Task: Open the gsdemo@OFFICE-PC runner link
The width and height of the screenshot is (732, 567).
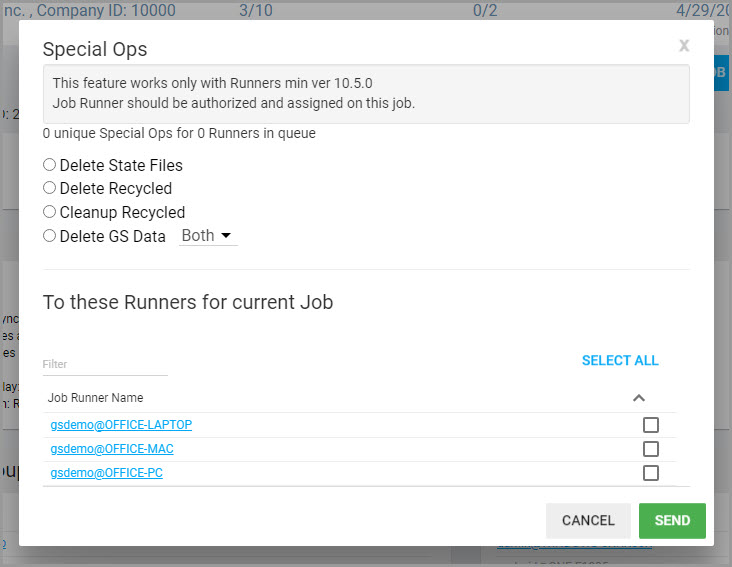Action: pos(107,473)
